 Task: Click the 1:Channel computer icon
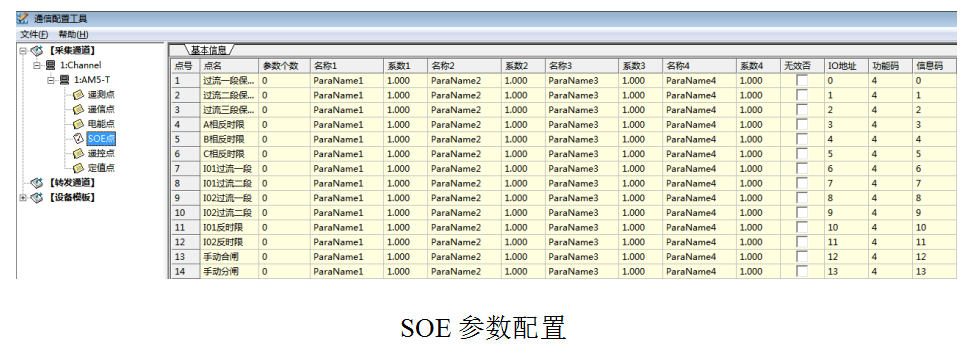50,65
